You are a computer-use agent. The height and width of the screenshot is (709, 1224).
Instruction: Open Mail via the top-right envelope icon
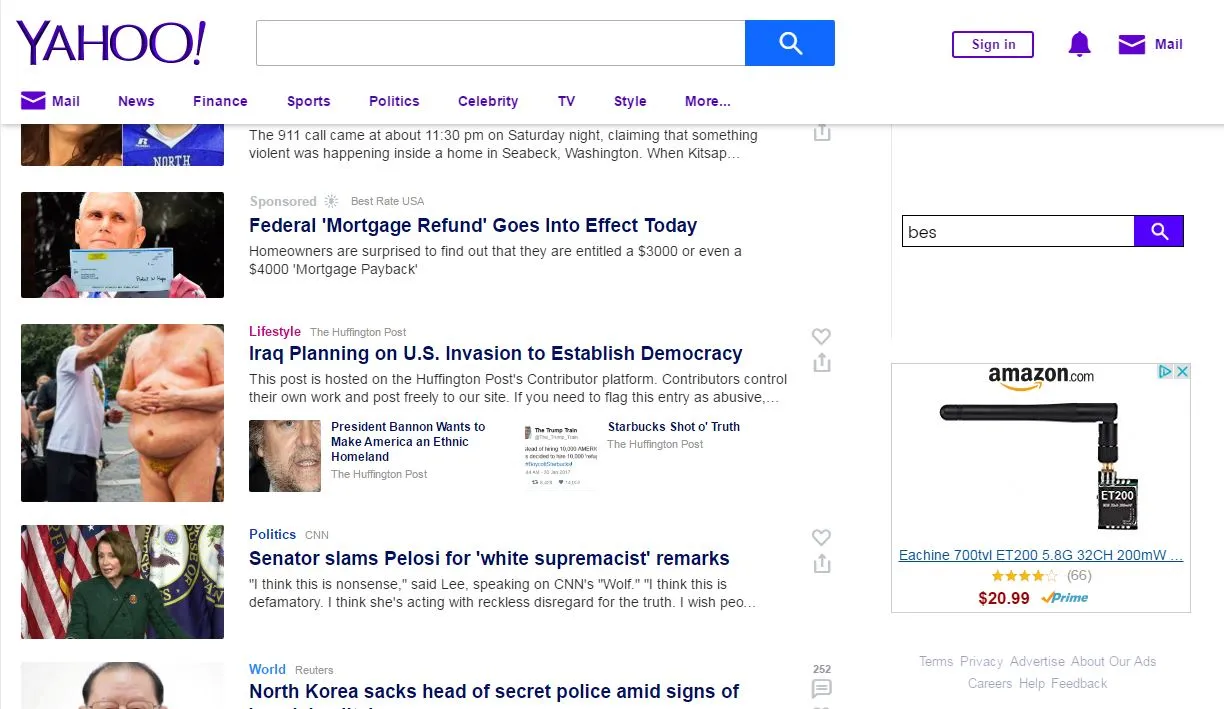[x=1131, y=44]
